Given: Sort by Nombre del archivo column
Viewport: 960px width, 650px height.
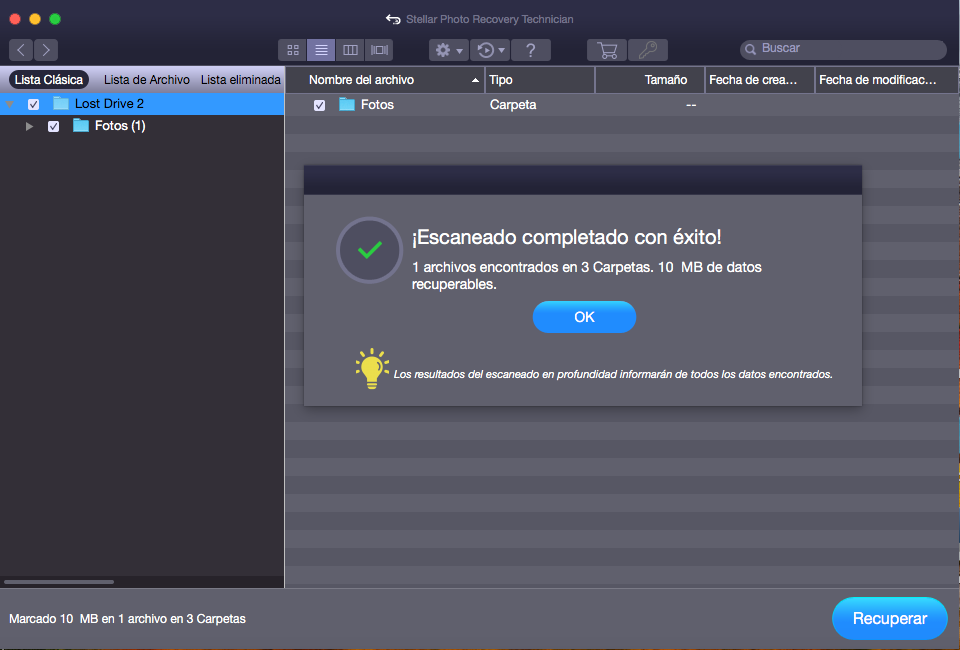Looking at the screenshot, I should pyautogui.click(x=386, y=80).
